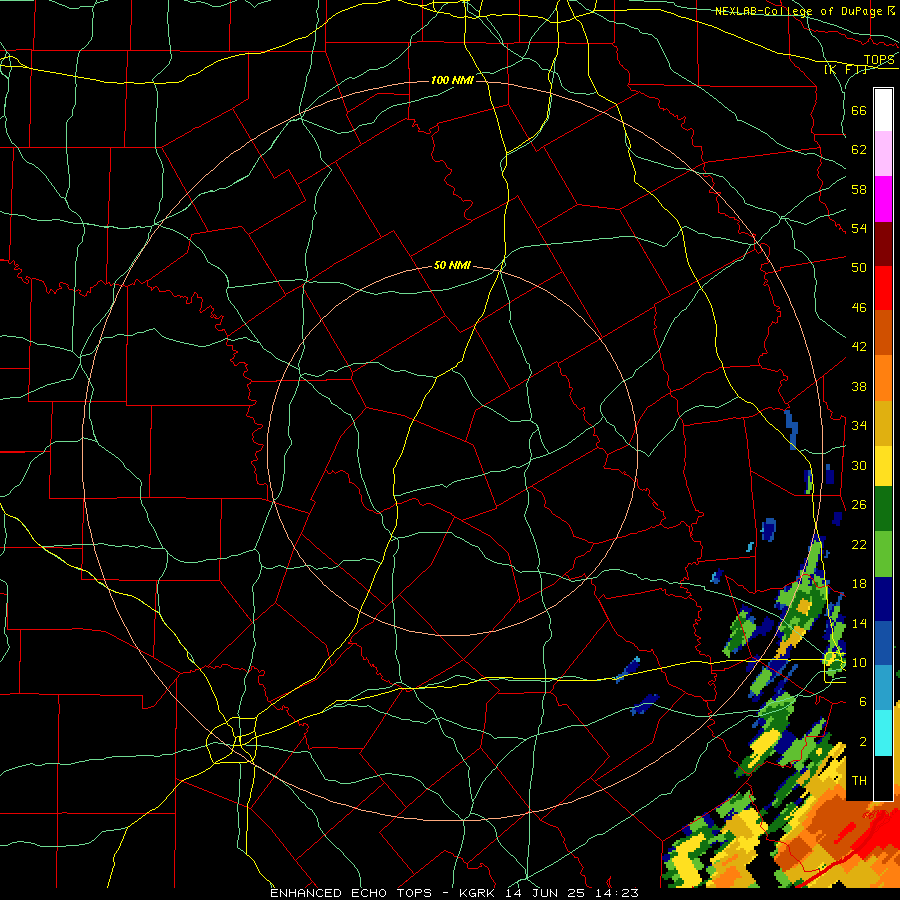Click the gold swatch between 38 and 34

click(x=883, y=422)
